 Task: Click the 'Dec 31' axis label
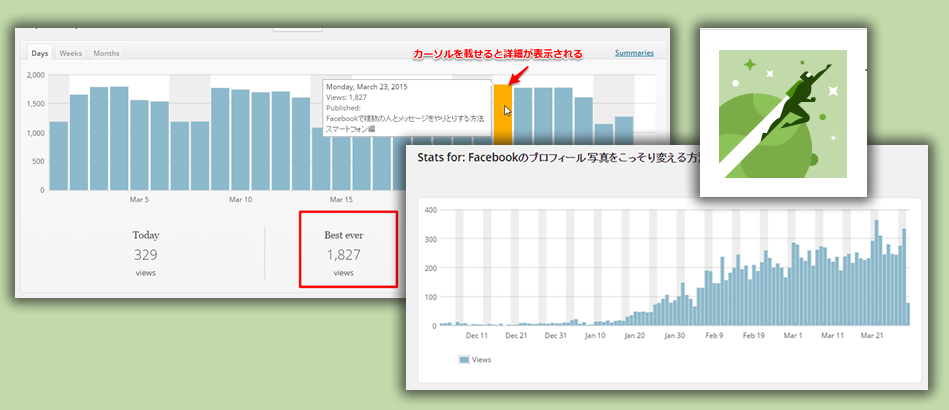pos(556,335)
